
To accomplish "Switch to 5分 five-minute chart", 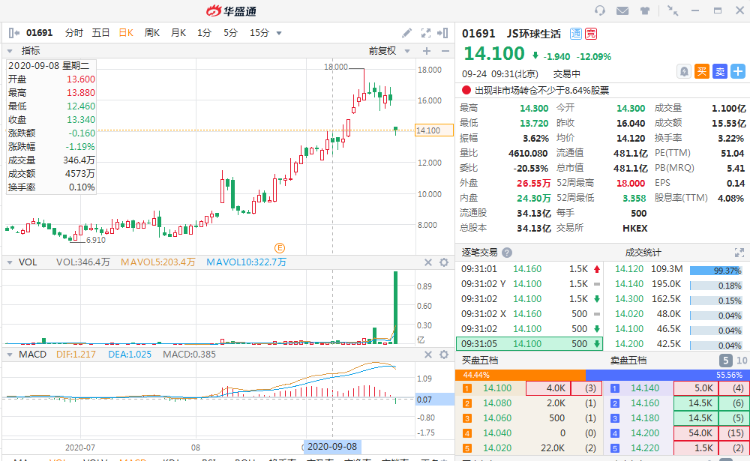I will click(231, 33).
